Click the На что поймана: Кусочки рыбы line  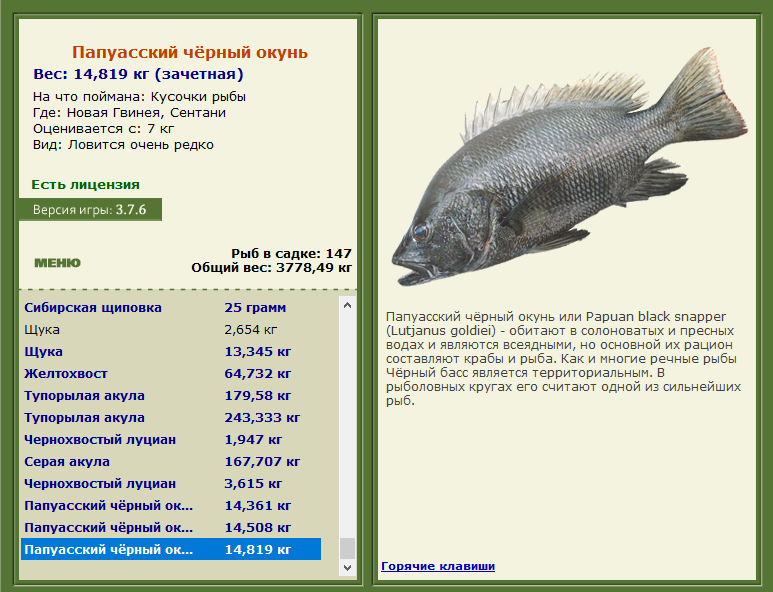point(139,97)
